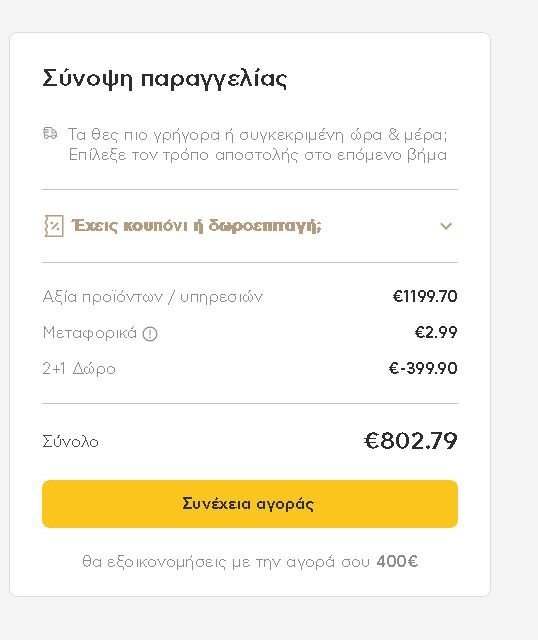Click the 2+1 Δώρο label
The height and width of the screenshot is (640, 538).
click(x=79, y=369)
